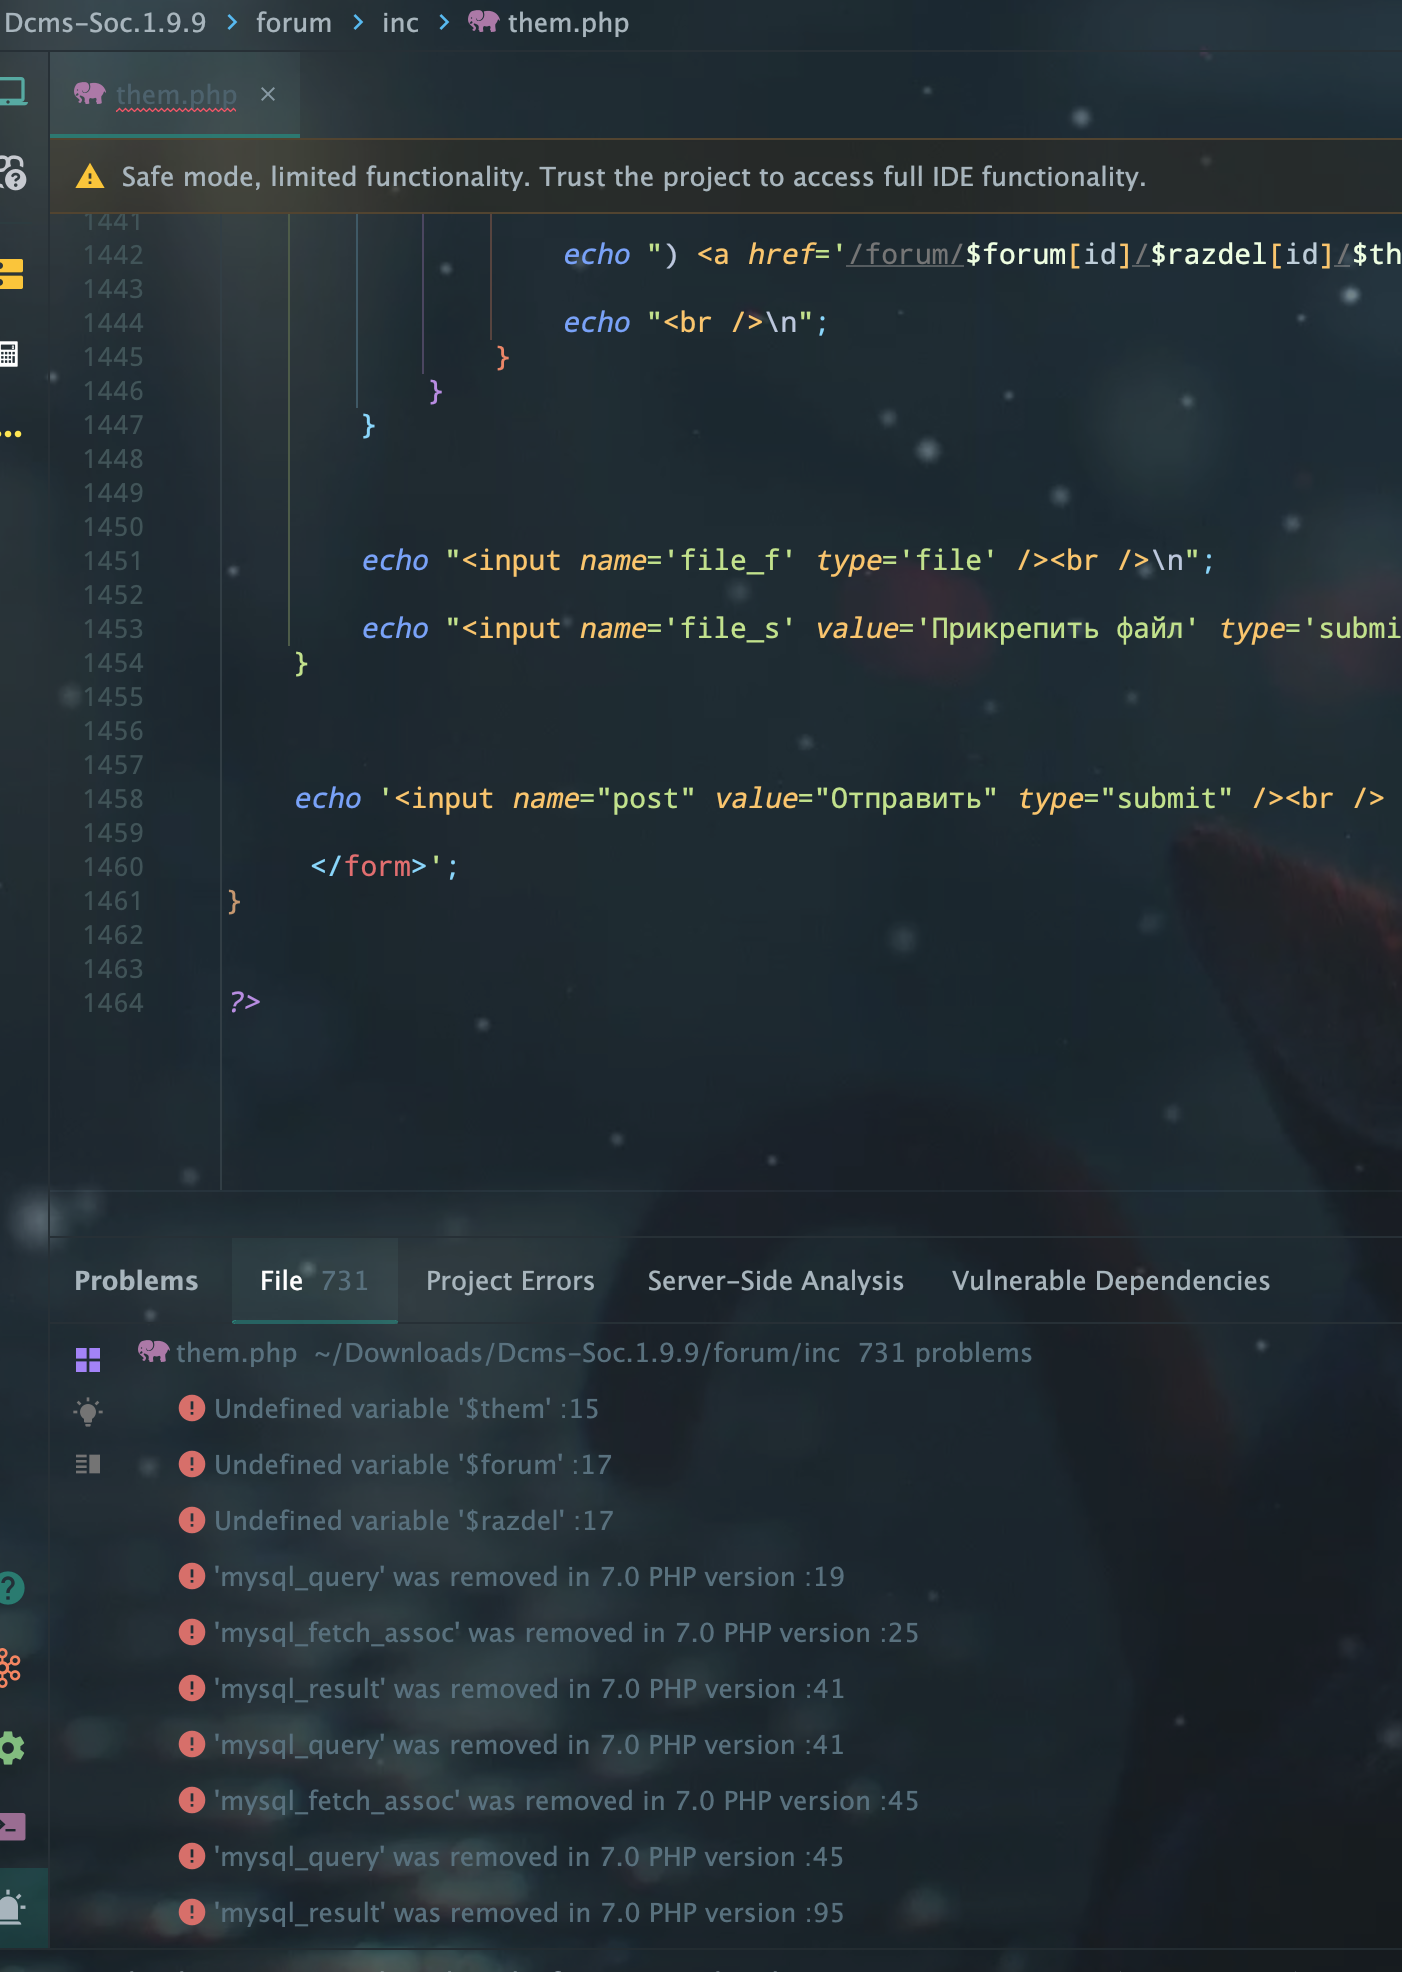The height and width of the screenshot is (1972, 1402).
Task: Click the 'forum' breadcrumb item
Action: tap(293, 22)
